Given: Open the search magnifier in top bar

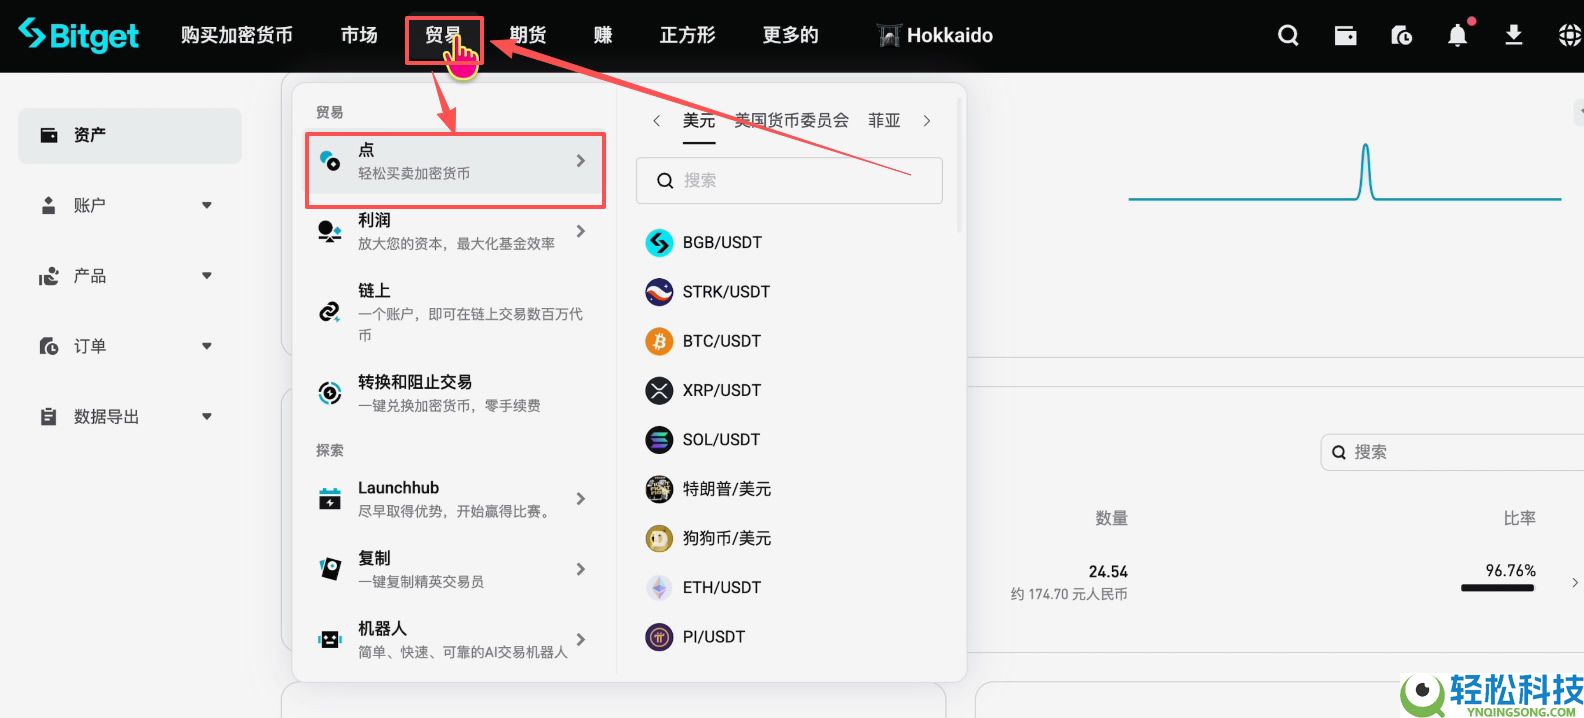Looking at the screenshot, I should click(1288, 36).
